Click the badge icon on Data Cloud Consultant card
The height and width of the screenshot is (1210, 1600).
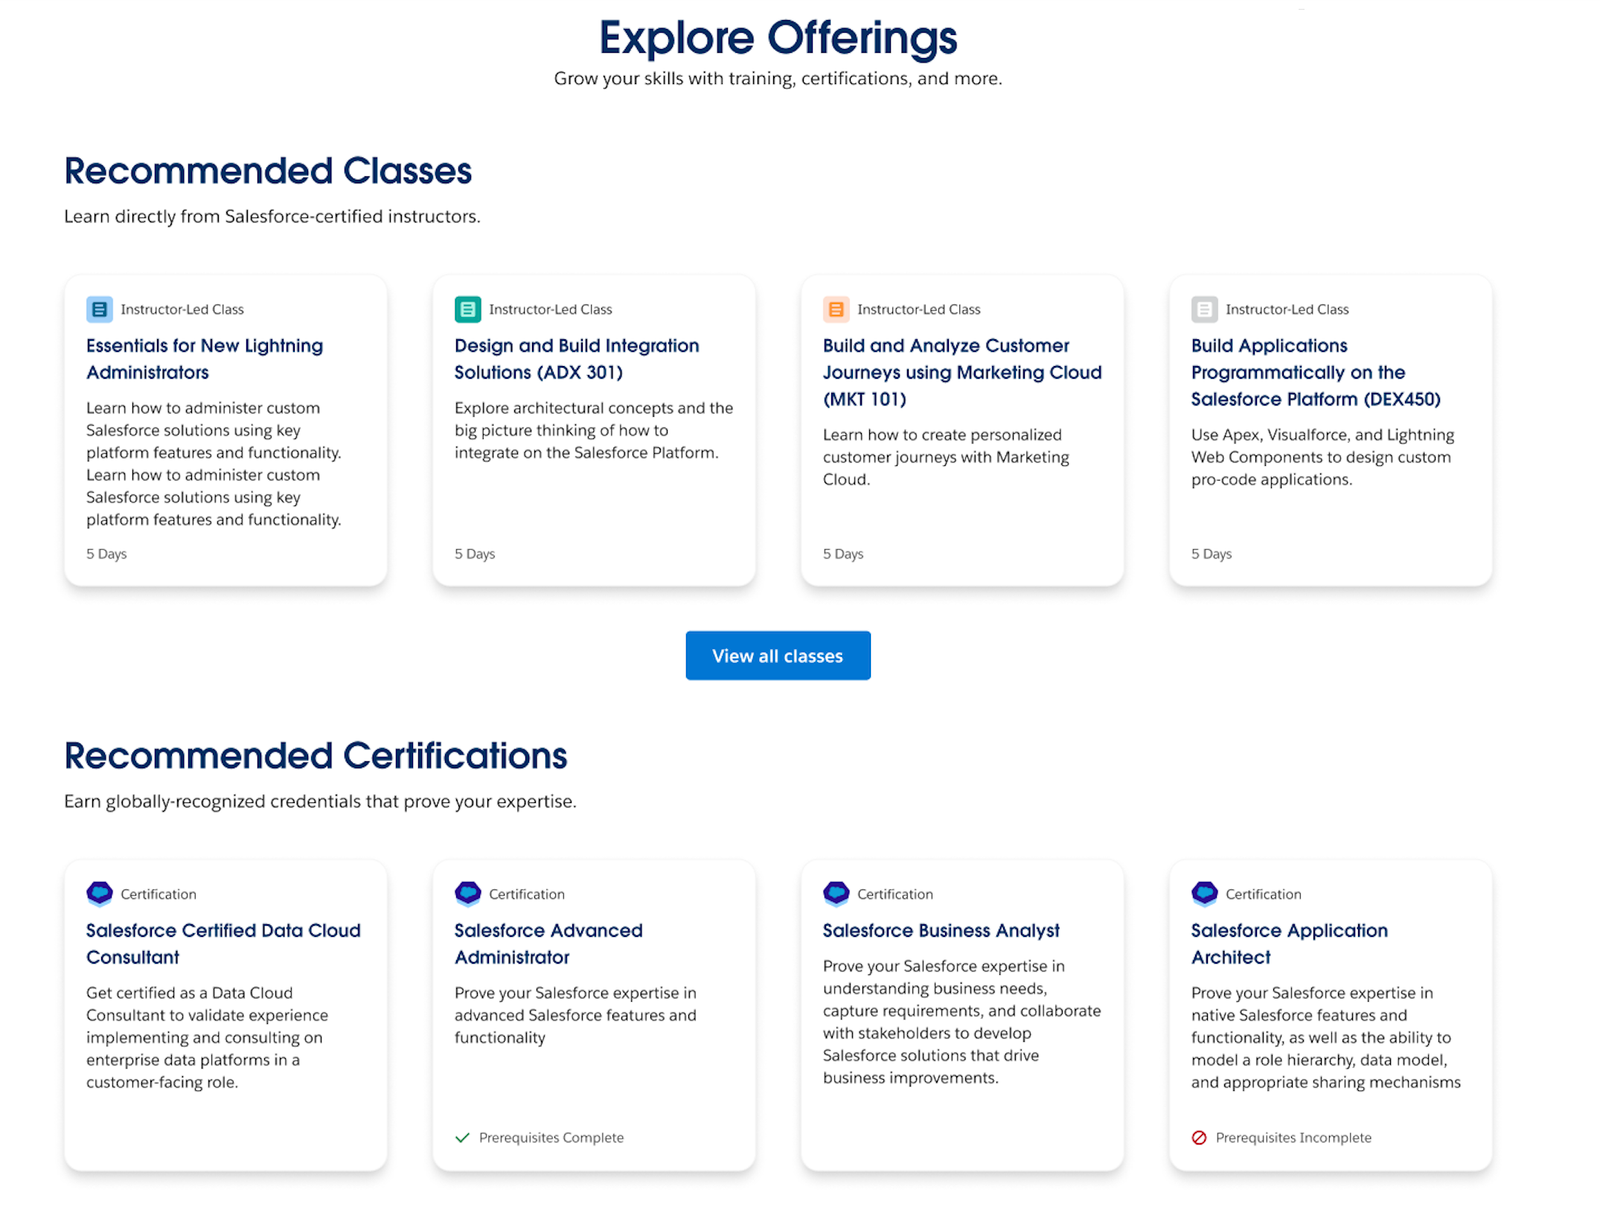tap(99, 893)
